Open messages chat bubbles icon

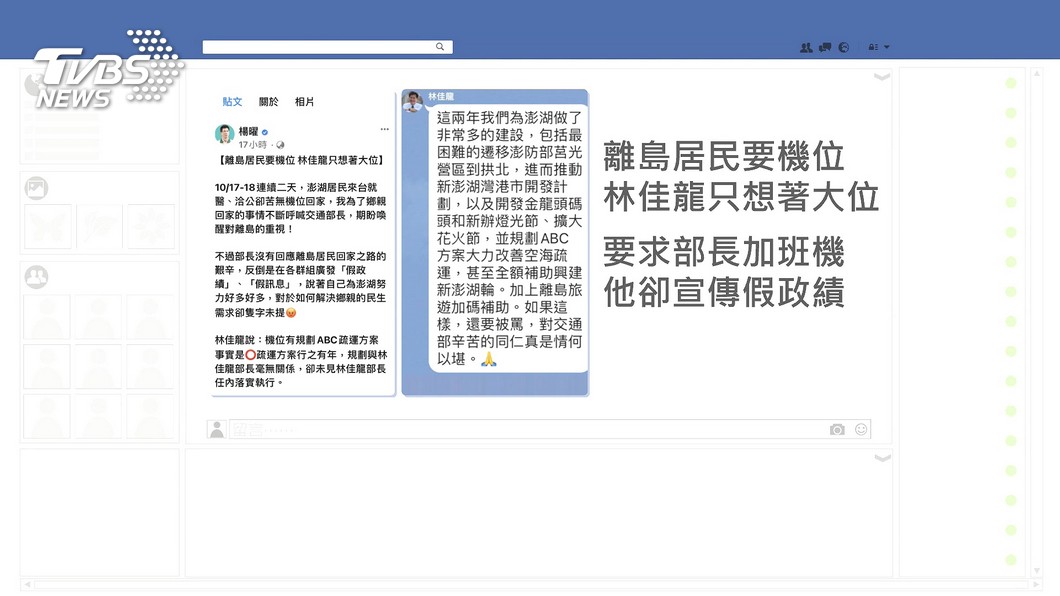825,47
